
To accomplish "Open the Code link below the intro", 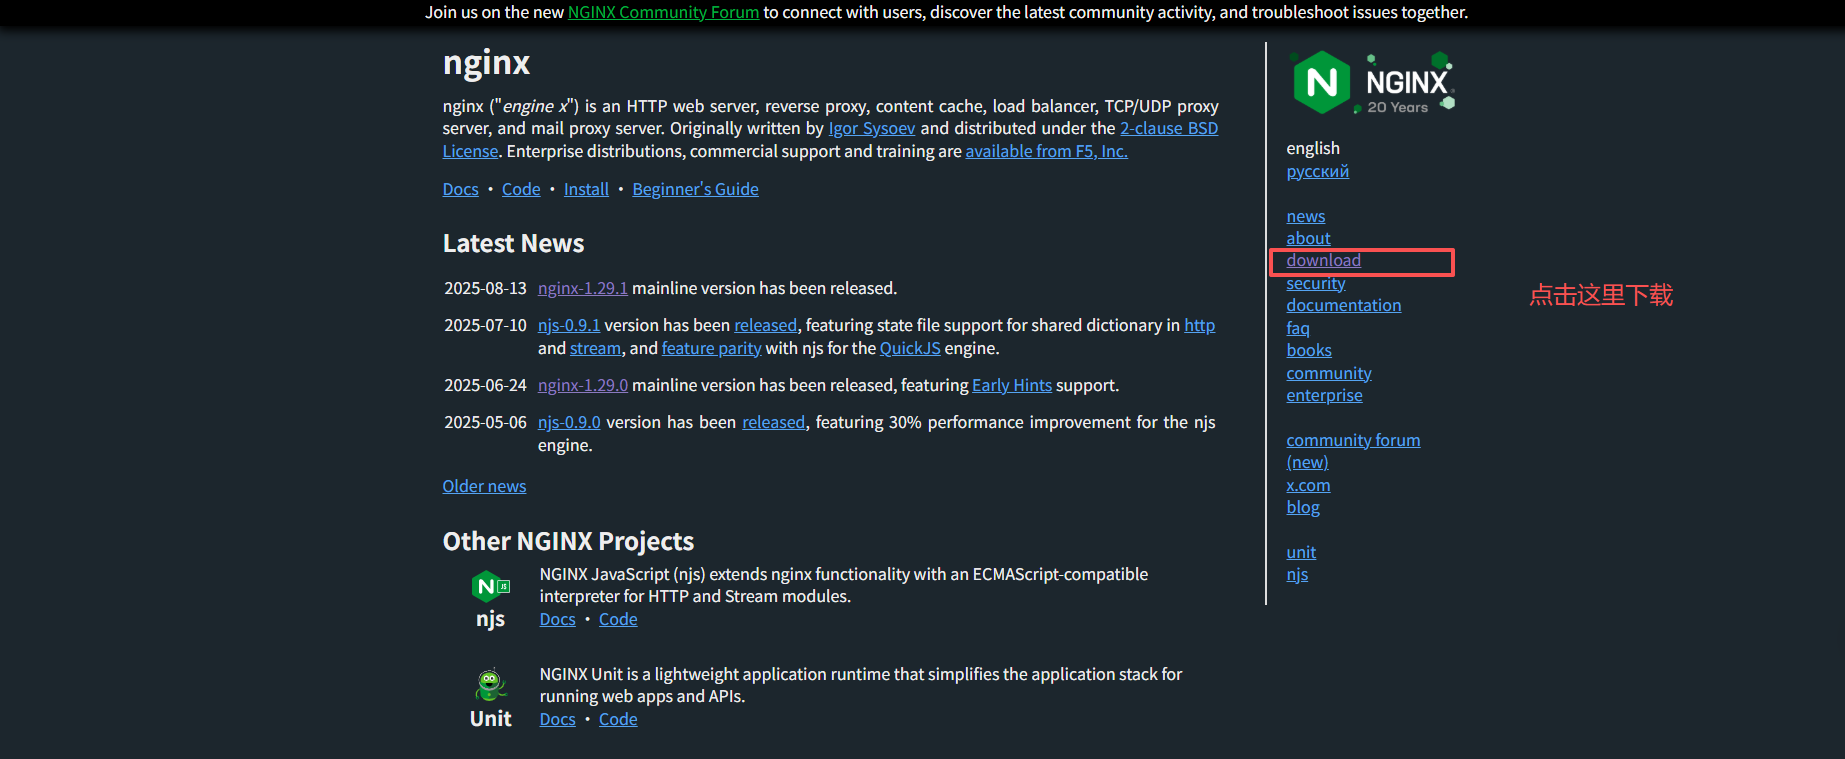I will pyautogui.click(x=521, y=189).
